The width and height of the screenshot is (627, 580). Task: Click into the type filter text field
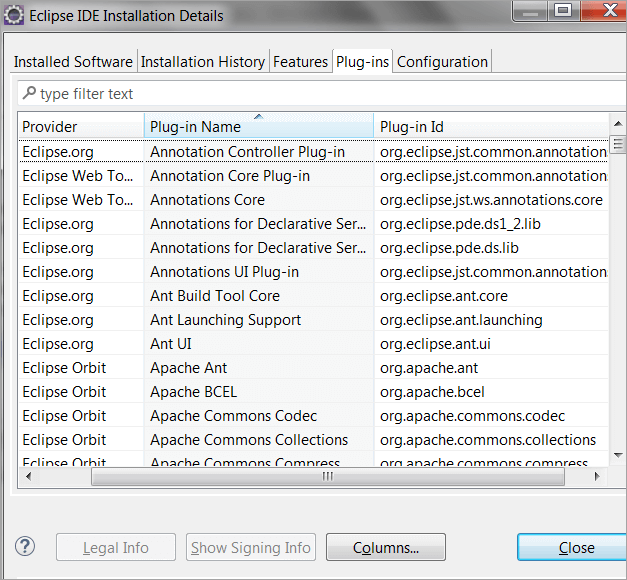tap(322, 94)
